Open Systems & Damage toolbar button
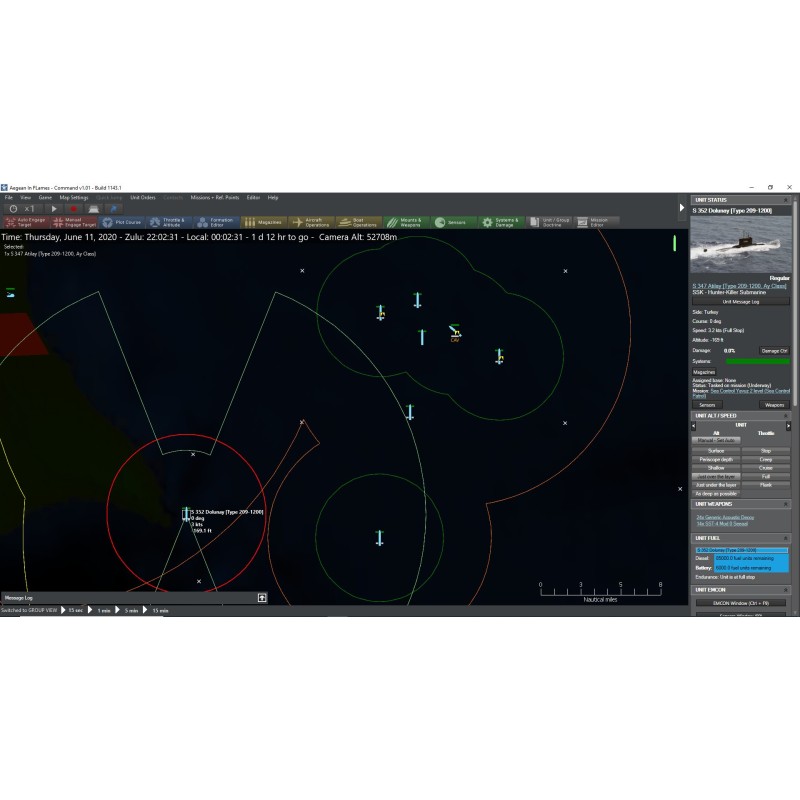Screen dimensions: 800x800 click(501, 222)
